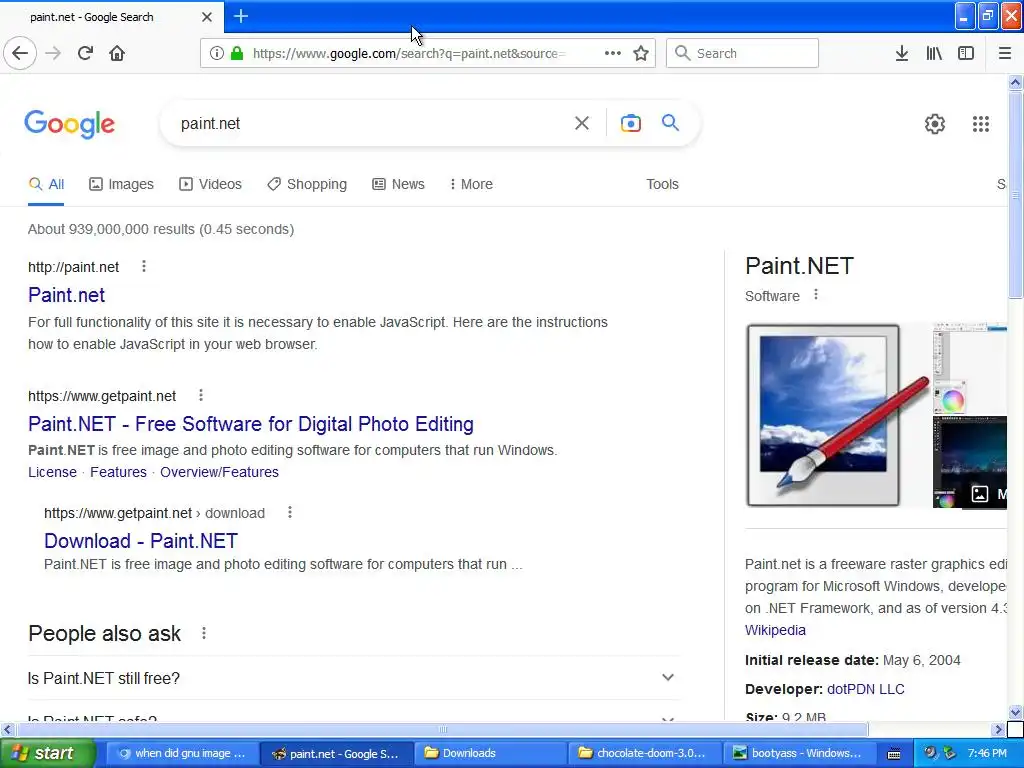Click the horizontal scrollbar right arrow
This screenshot has height=768, width=1024.
click(x=998, y=729)
